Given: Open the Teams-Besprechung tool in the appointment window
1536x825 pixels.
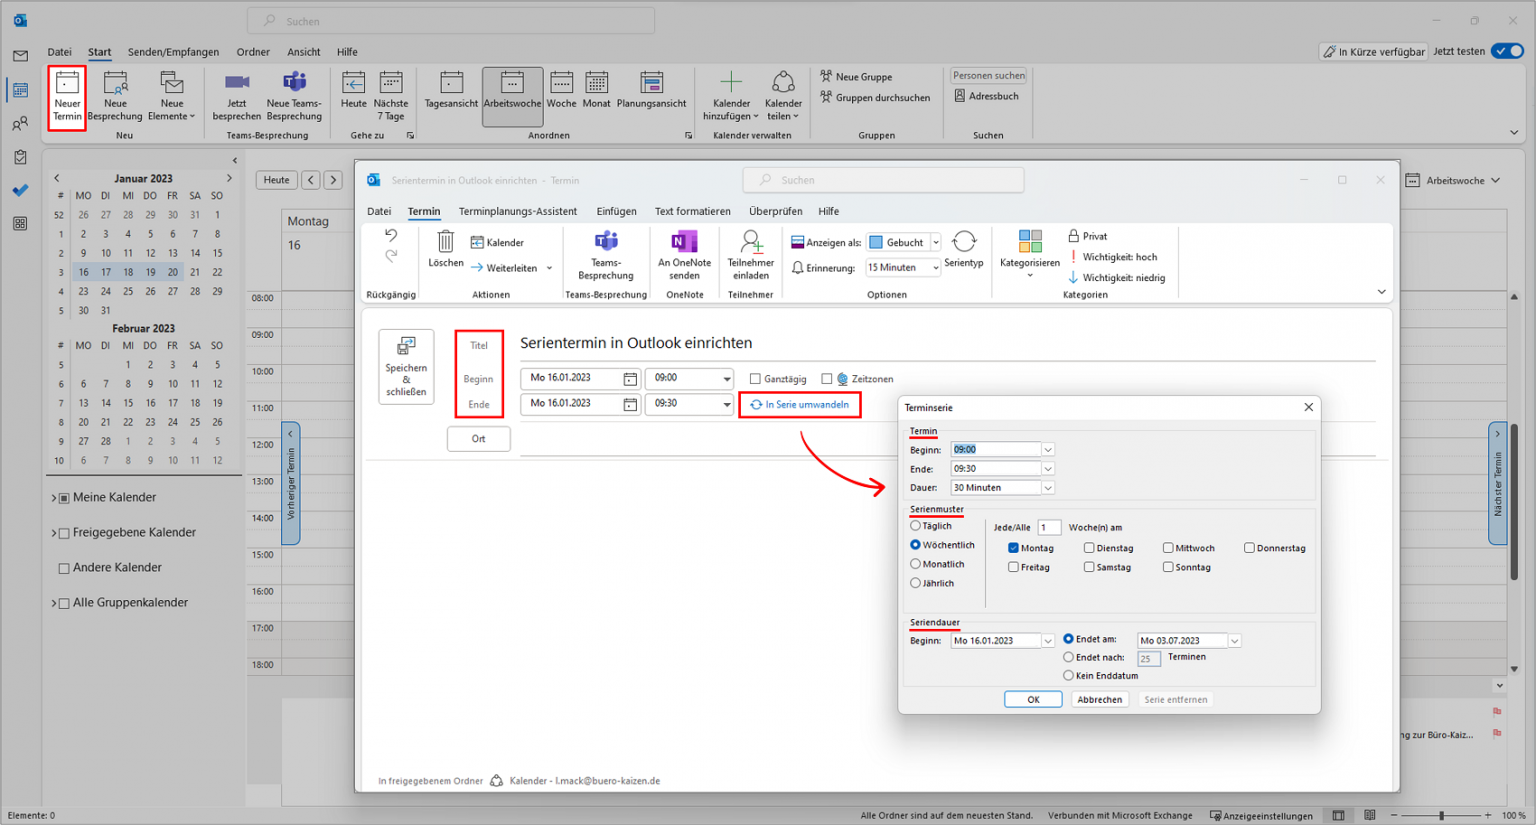Looking at the screenshot, I should [607, 257].
